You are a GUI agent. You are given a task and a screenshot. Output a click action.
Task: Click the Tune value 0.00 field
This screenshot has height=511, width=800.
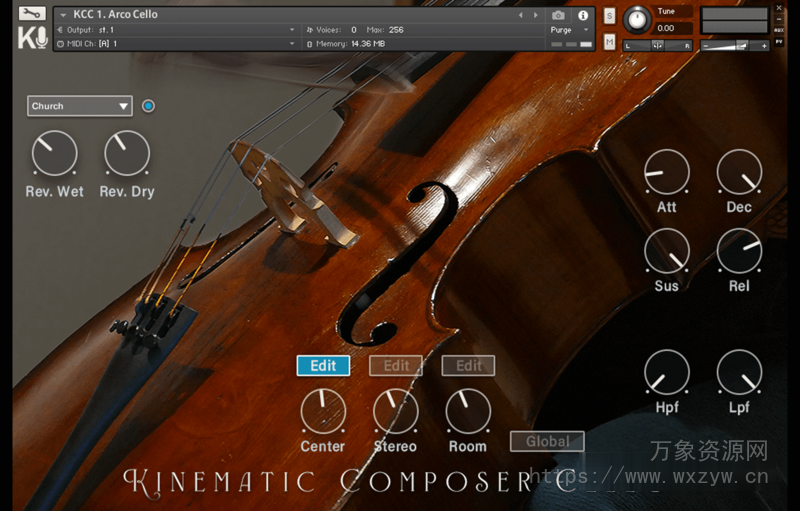point(673,29)
